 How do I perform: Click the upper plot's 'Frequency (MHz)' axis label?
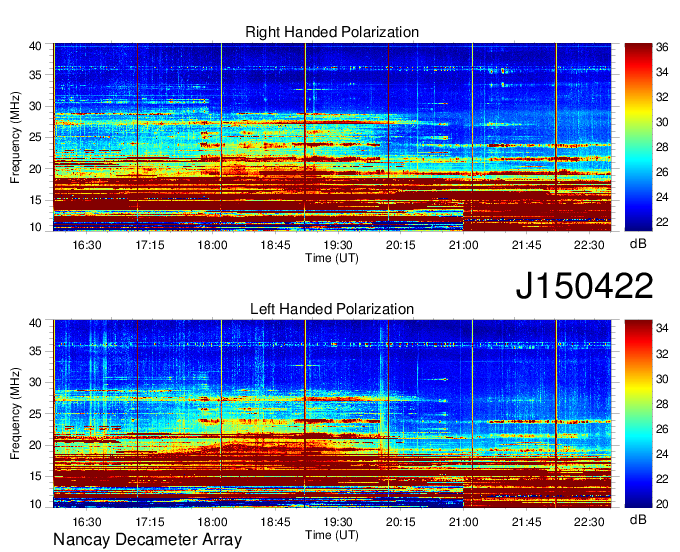click(15, 137)
